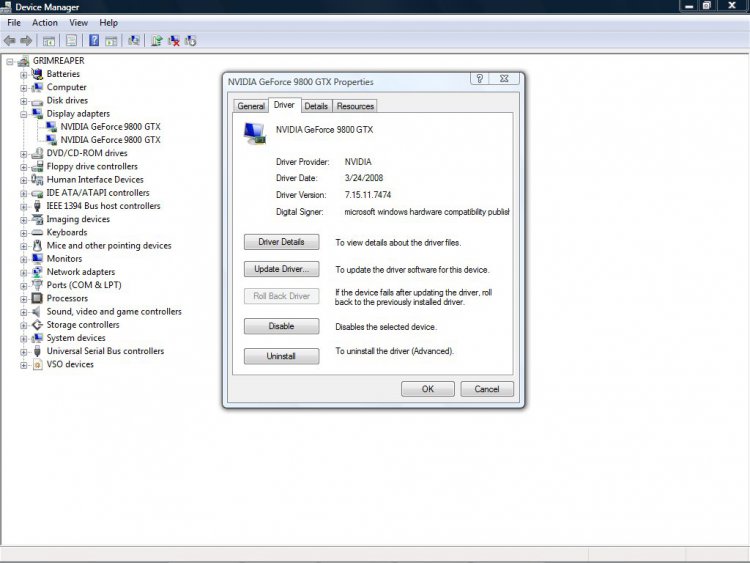
Task: Select the first NVIDIA GeForce 9800 GTX entry
Action: (x=110, y=127)
